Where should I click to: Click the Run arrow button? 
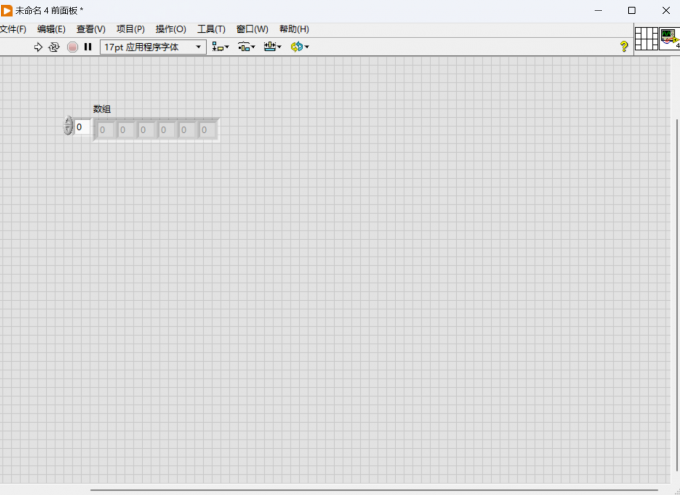point(38,47)
